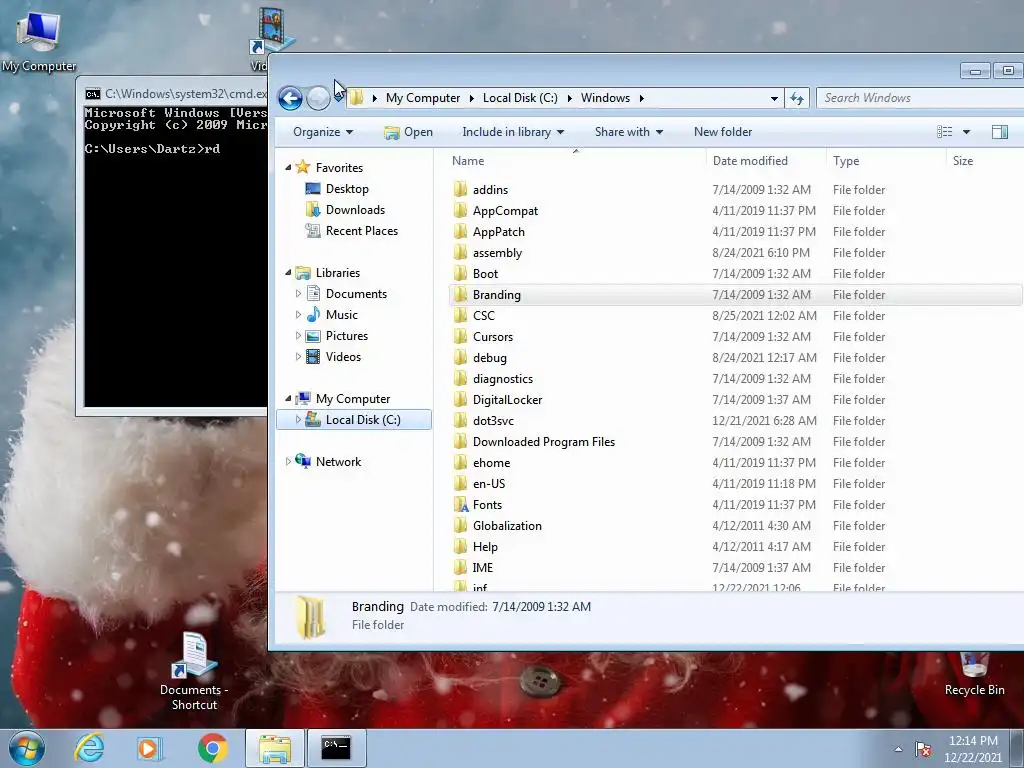
Task: Expand the Network tree node
Action: point(288,462)
